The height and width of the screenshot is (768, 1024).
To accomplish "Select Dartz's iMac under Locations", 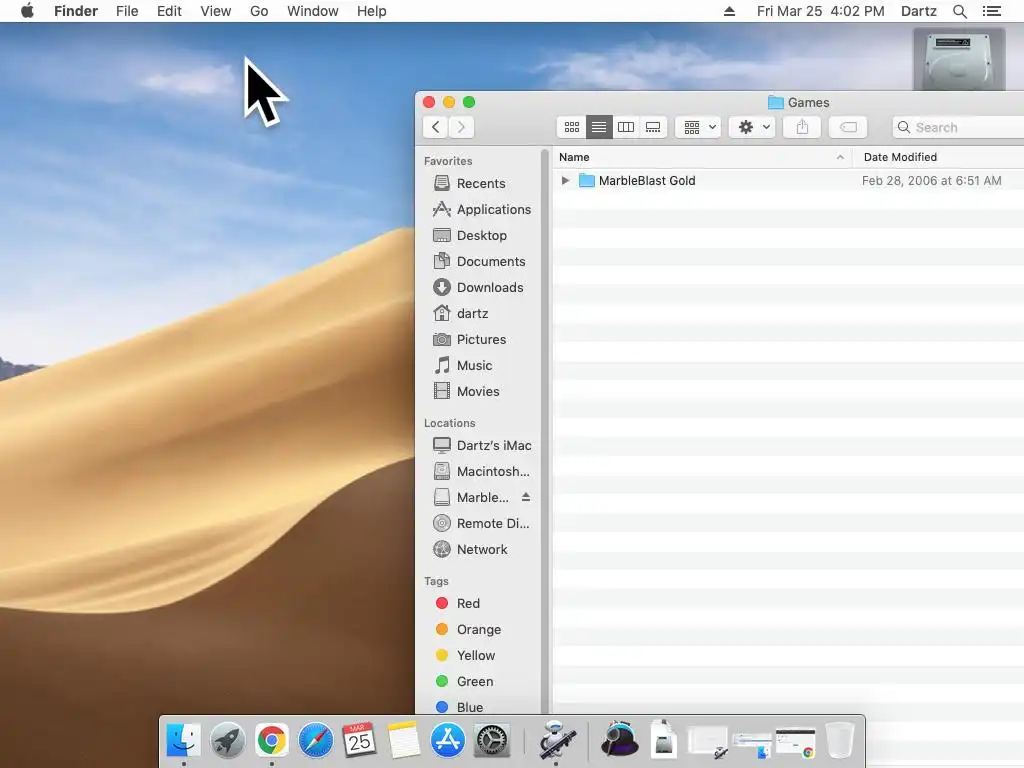I will click(482, 445).
